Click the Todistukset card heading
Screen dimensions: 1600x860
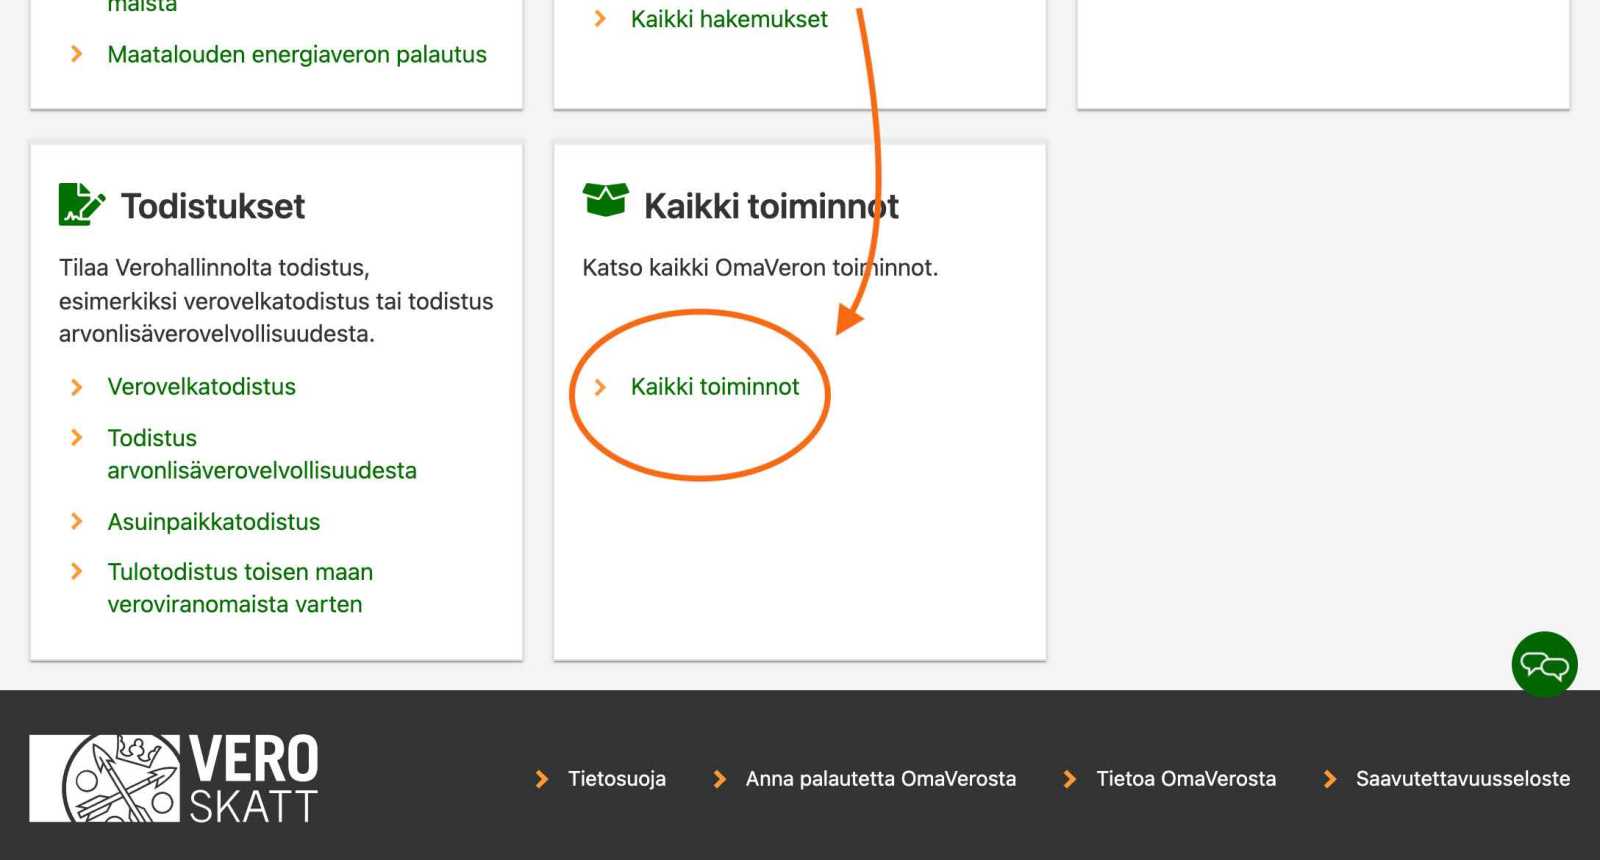[212, 206]
